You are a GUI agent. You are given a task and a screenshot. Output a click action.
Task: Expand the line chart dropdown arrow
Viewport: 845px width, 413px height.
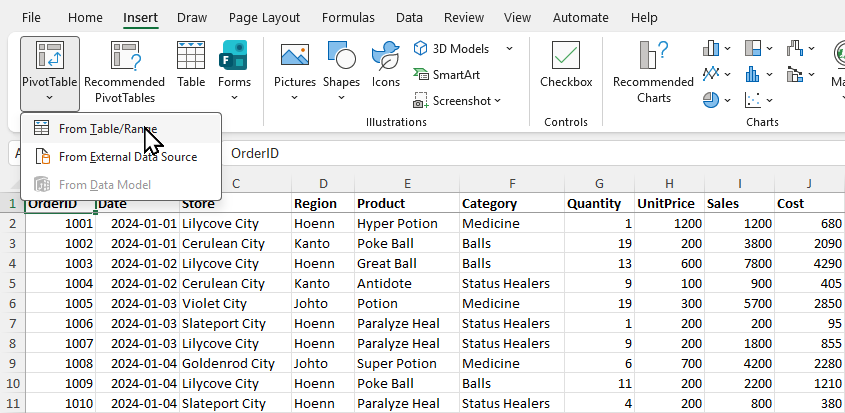[728, 74]
